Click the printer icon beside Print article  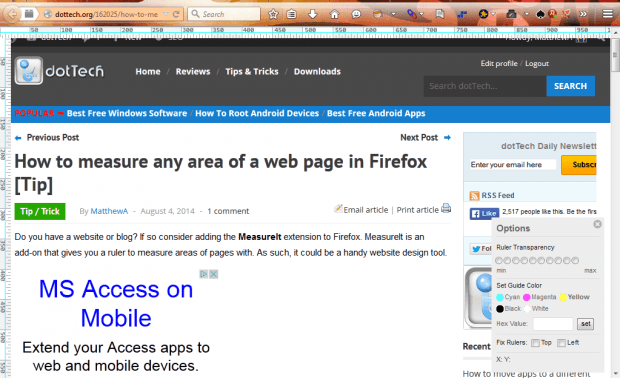point(446,208)
